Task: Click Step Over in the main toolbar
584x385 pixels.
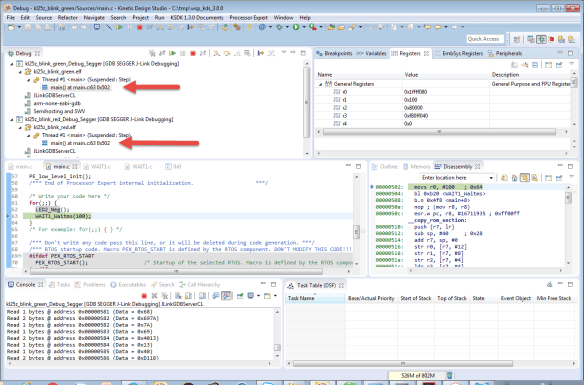Action: click(170, 27)
